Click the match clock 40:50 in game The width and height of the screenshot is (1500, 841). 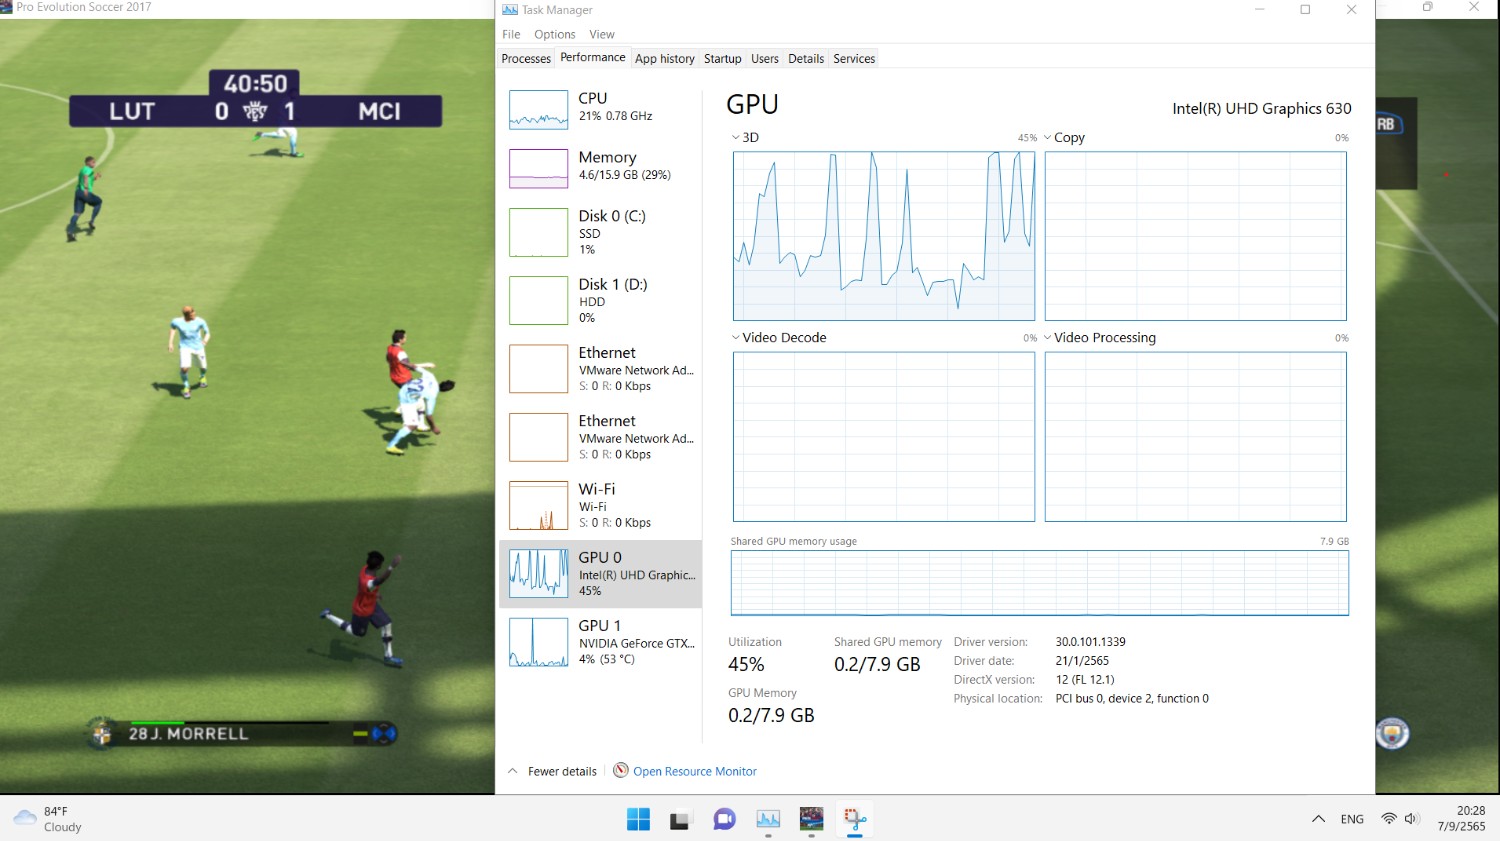pos(255,84)
